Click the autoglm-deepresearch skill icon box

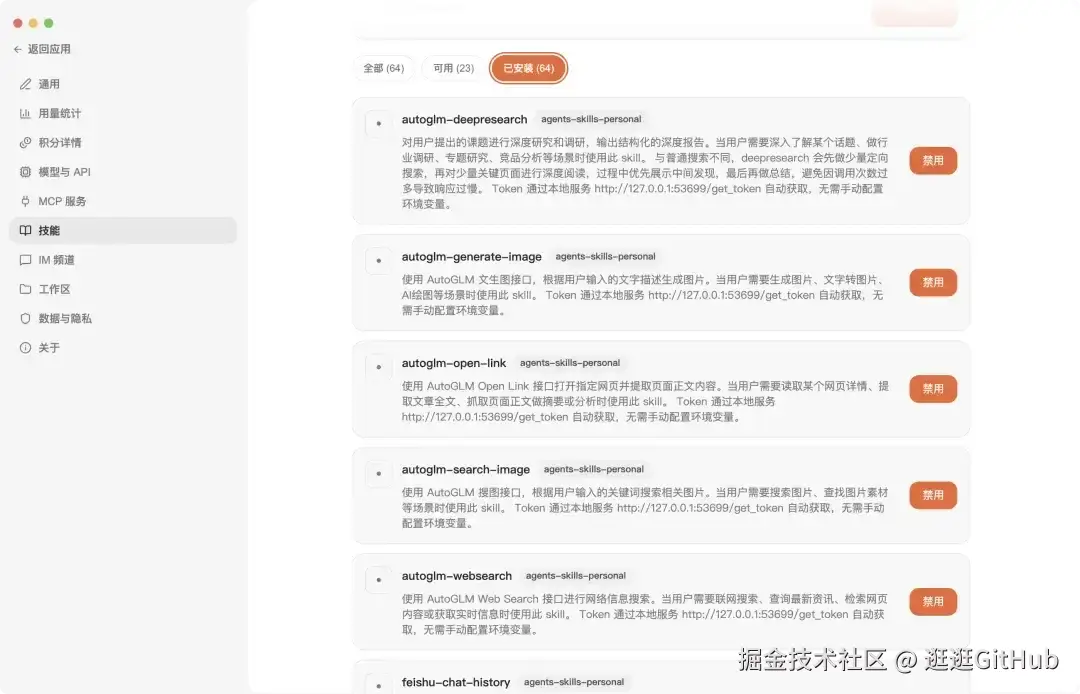pos(379,124)
